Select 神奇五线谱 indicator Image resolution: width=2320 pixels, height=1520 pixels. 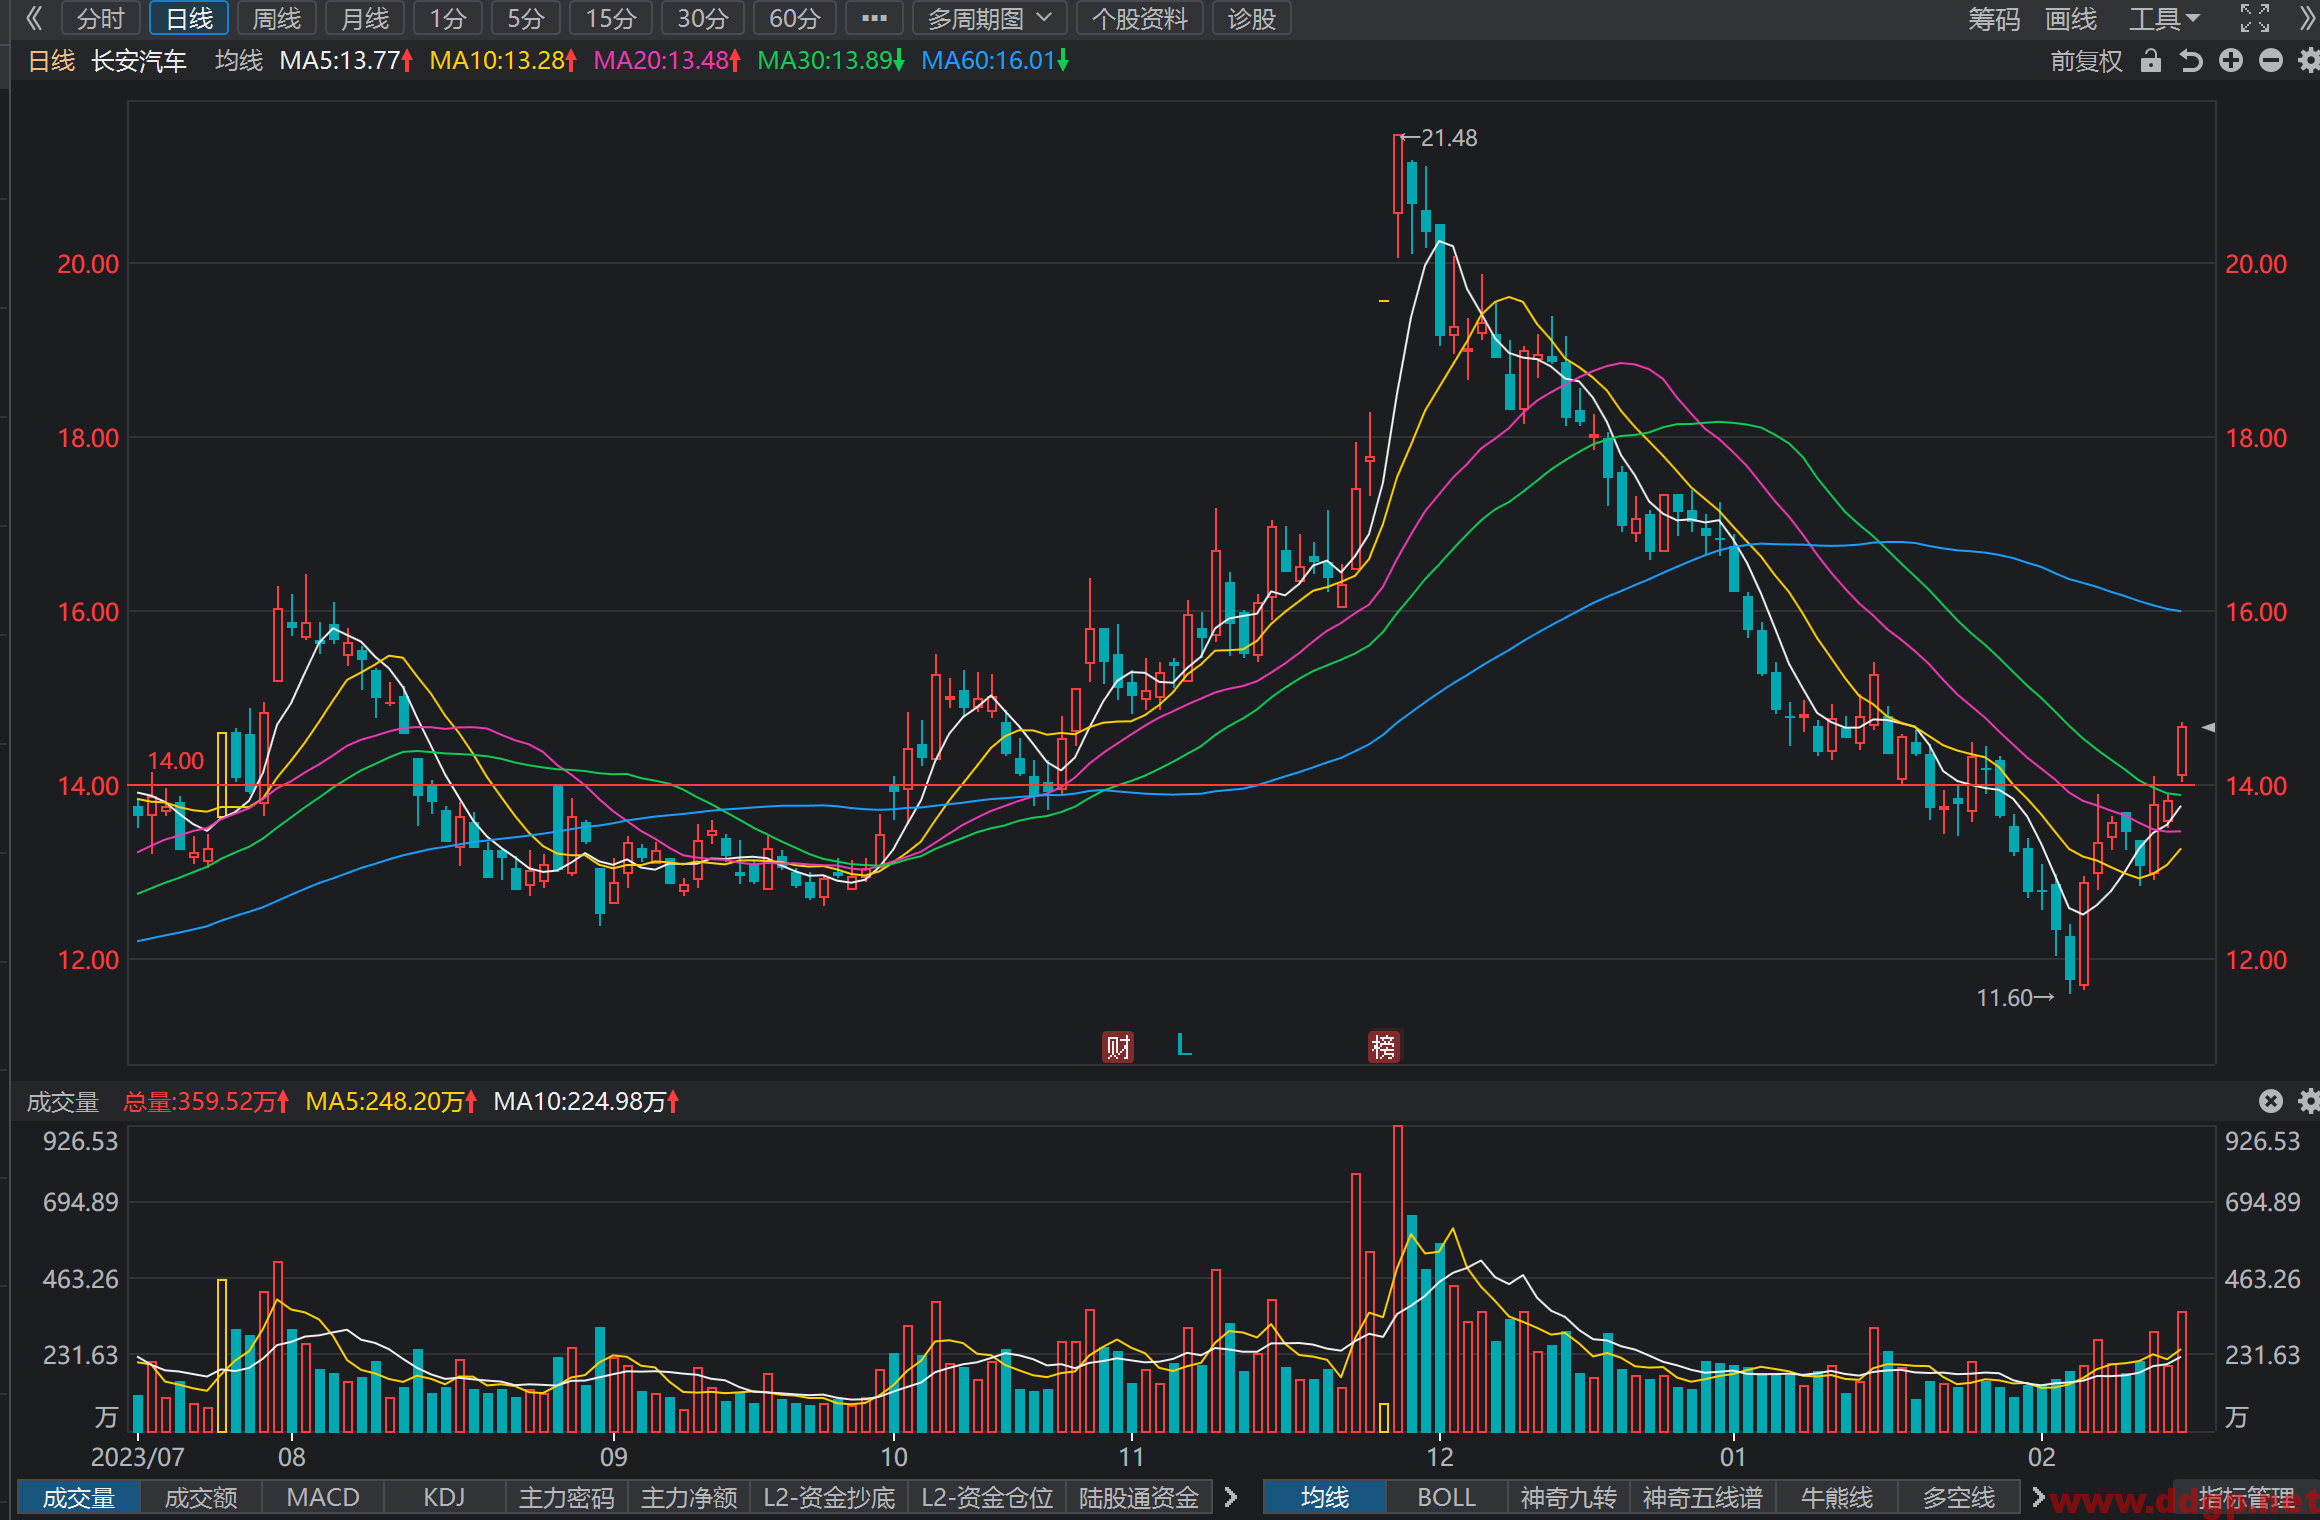tap(1703, 1497)
